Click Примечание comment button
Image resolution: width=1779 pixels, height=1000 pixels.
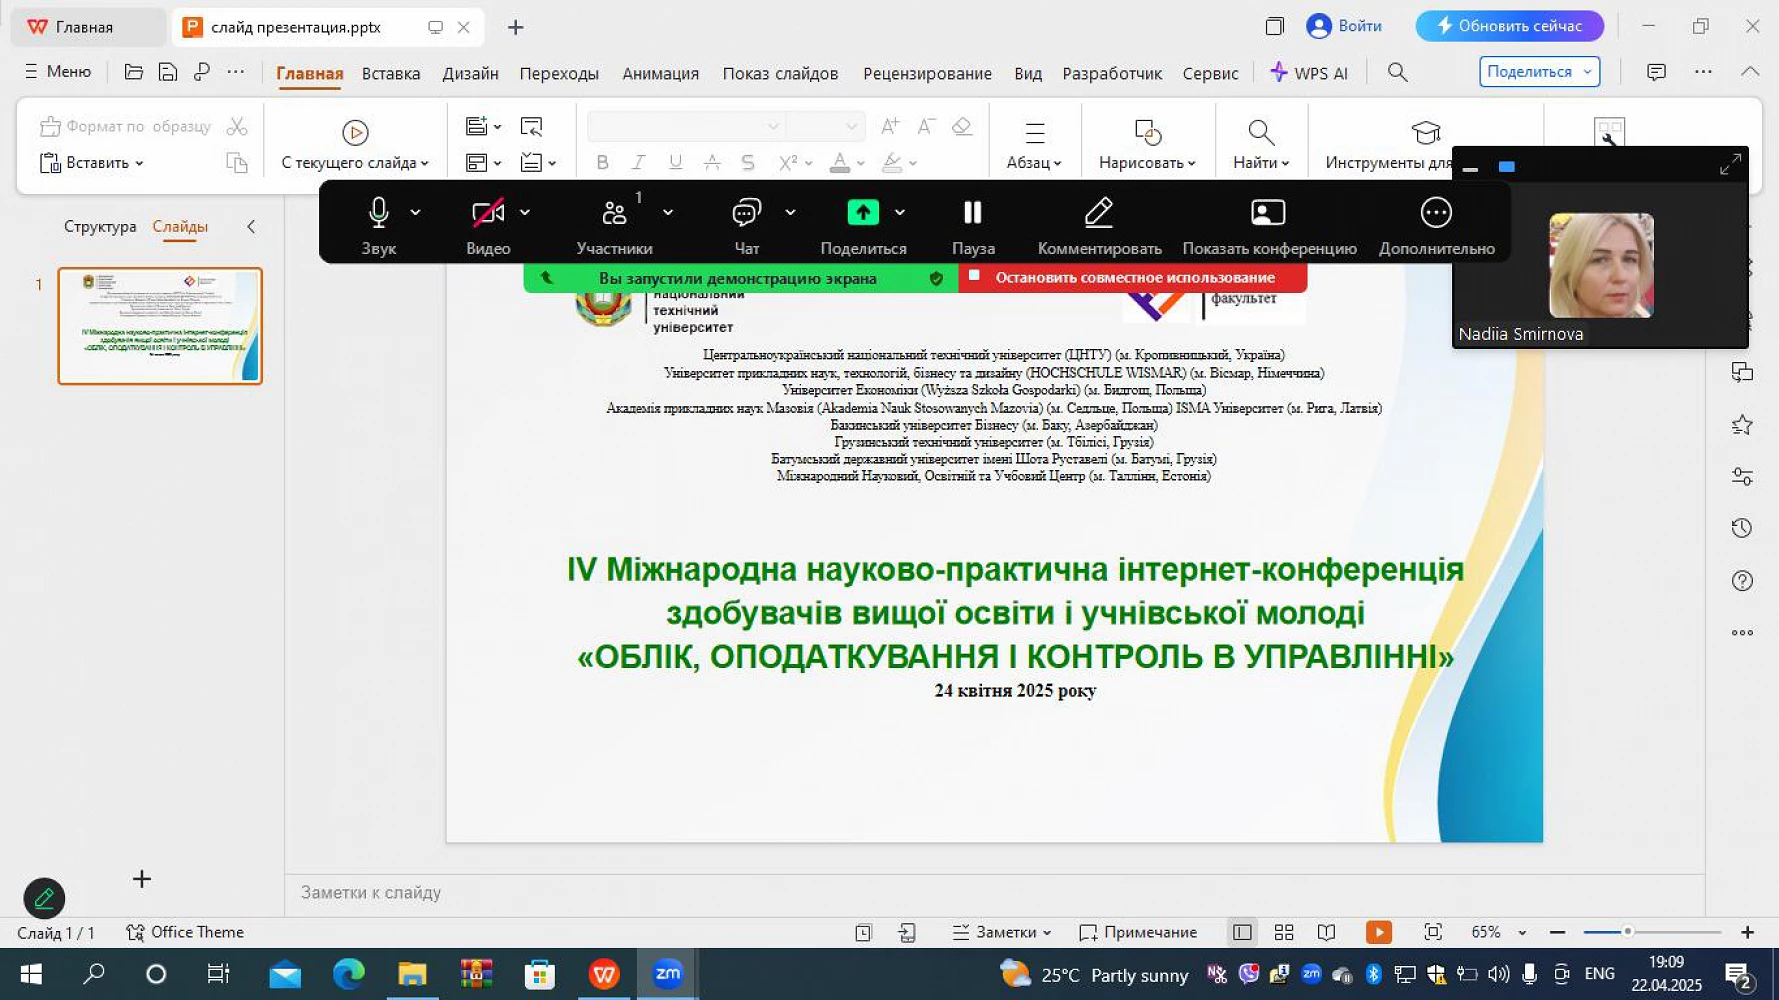1138,932
